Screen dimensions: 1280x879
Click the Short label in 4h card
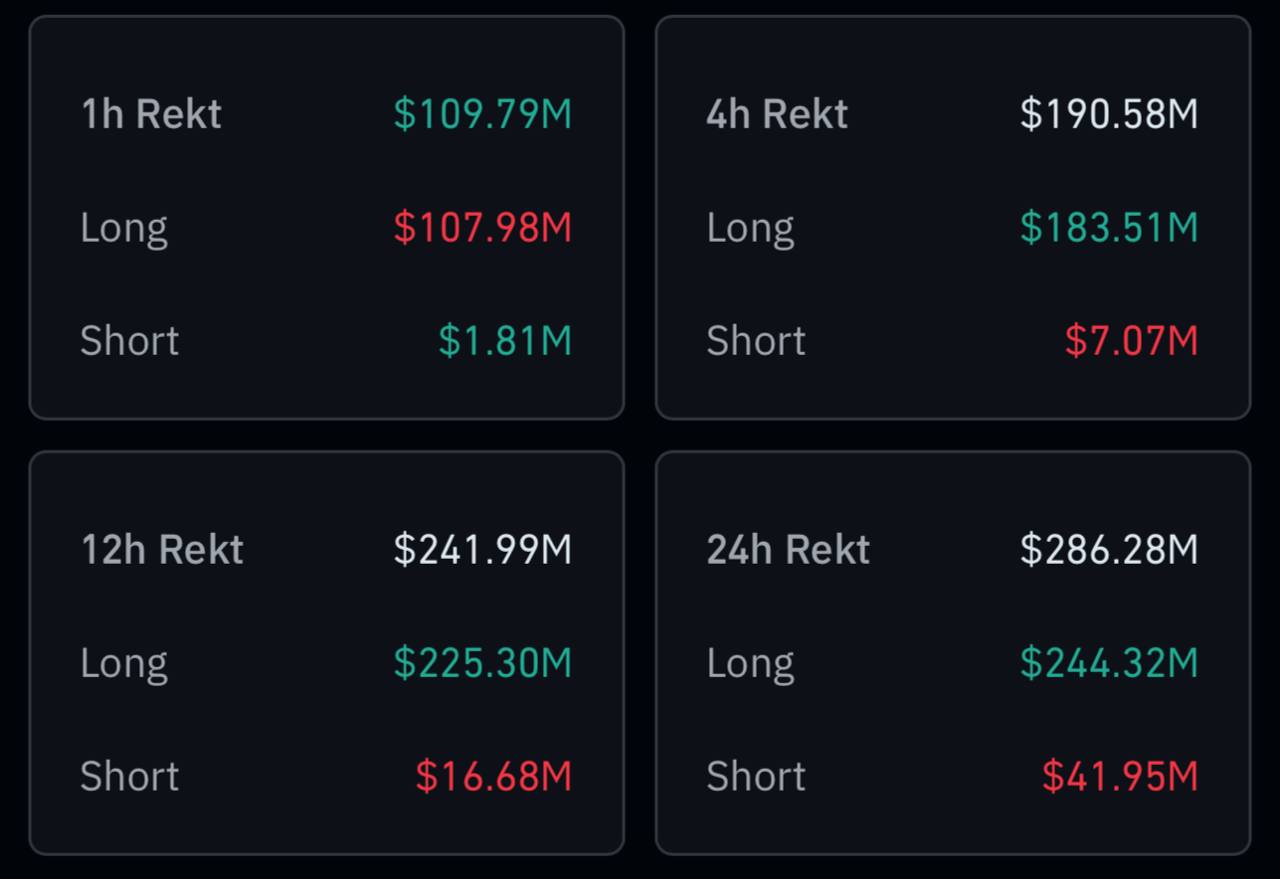pyautogui.click(x=756, y=341)
